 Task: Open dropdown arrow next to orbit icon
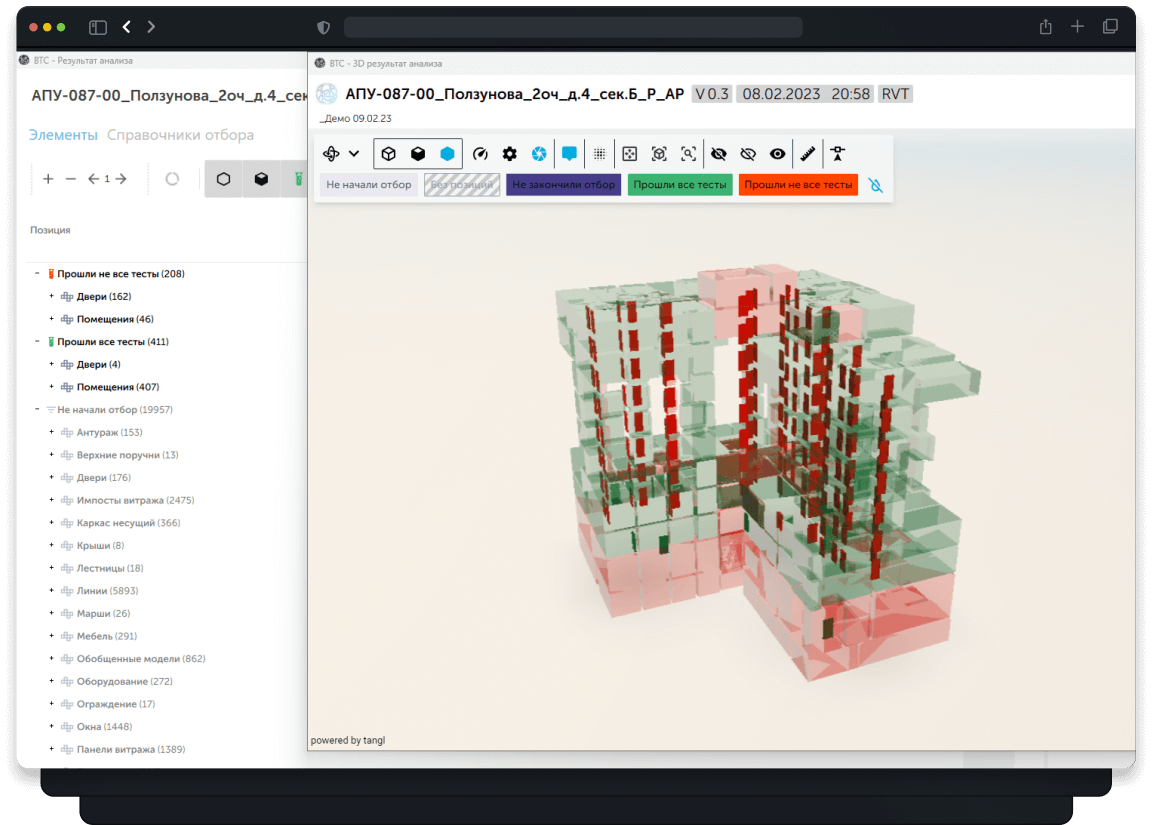pos(354,154)
